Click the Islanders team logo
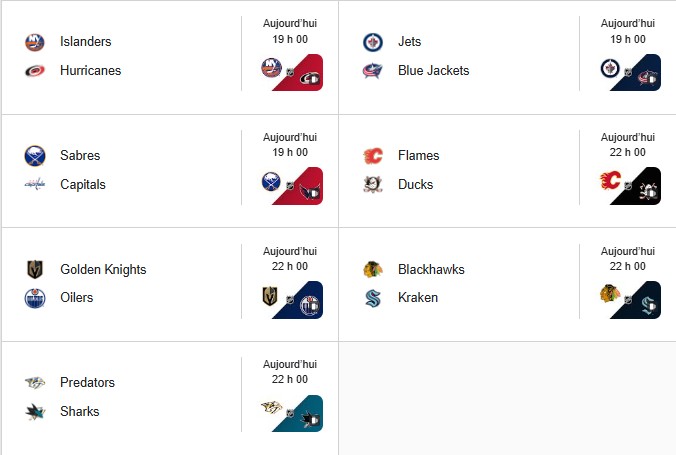Image resolution: width=676 pixels, height=455 pixels. click(x=35, y=42)
